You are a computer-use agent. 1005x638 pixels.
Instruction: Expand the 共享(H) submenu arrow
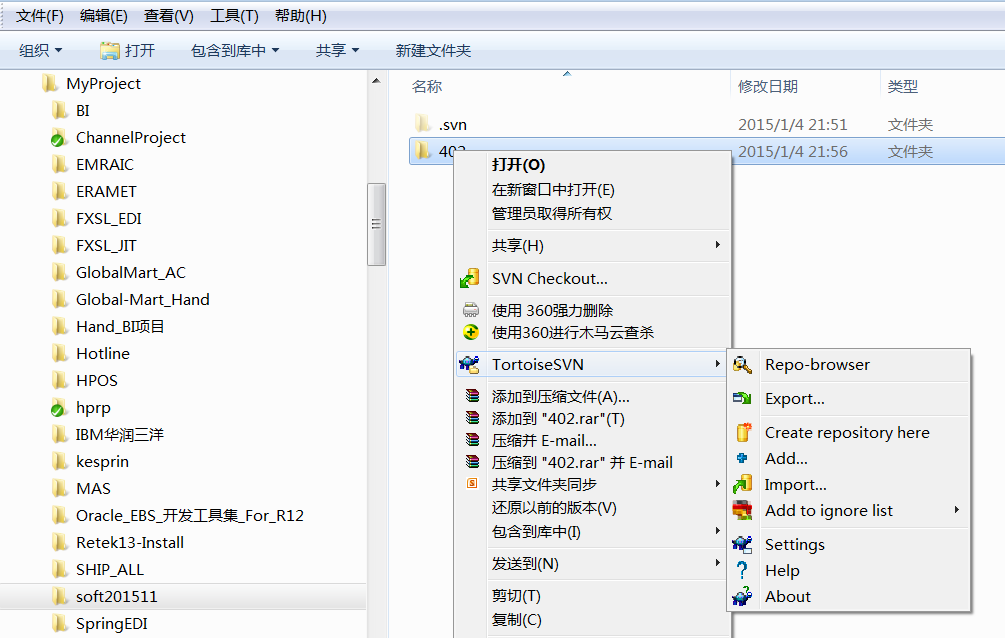(717, 245)
